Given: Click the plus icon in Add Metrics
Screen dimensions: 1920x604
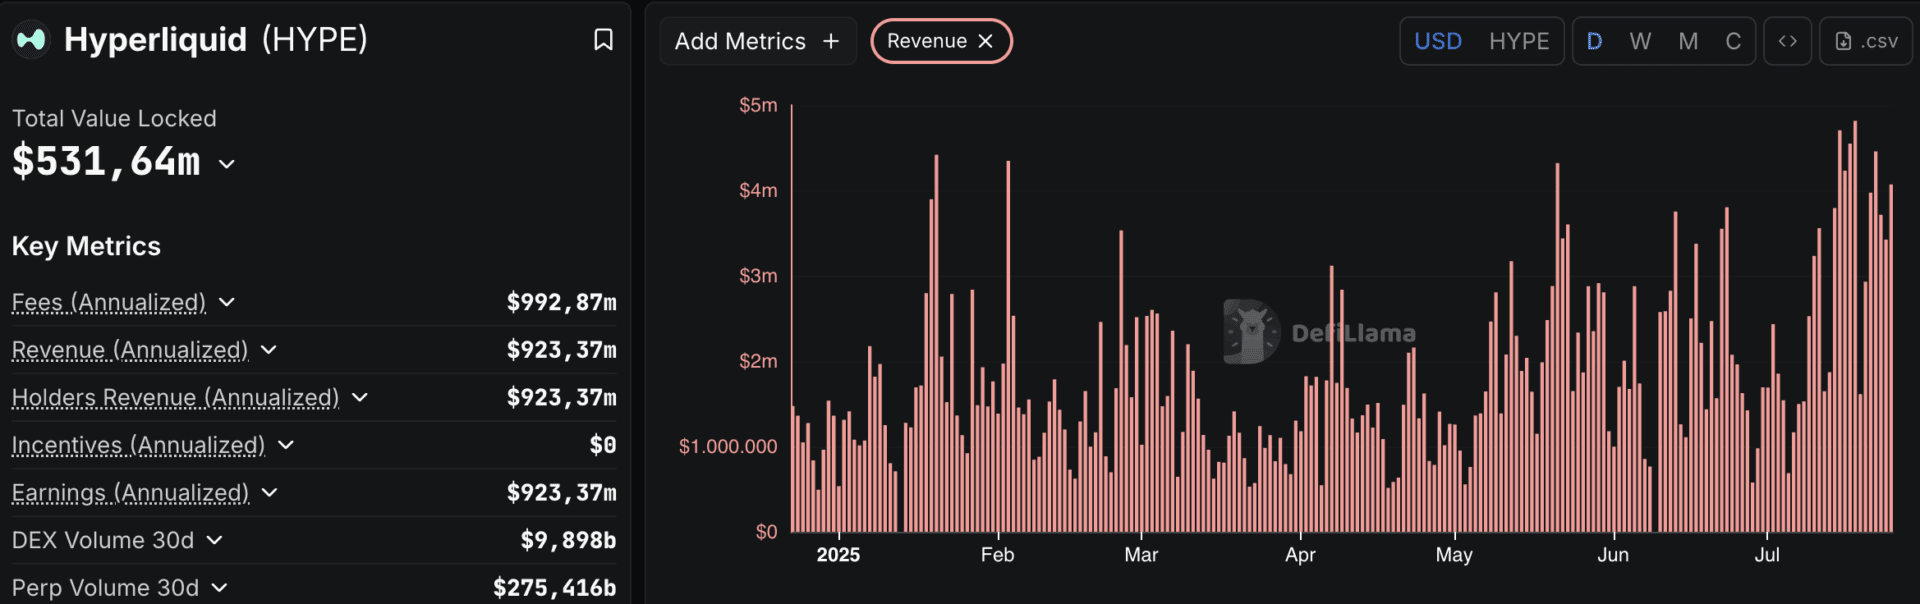Looking at the screenshot, I should (830, 41).
